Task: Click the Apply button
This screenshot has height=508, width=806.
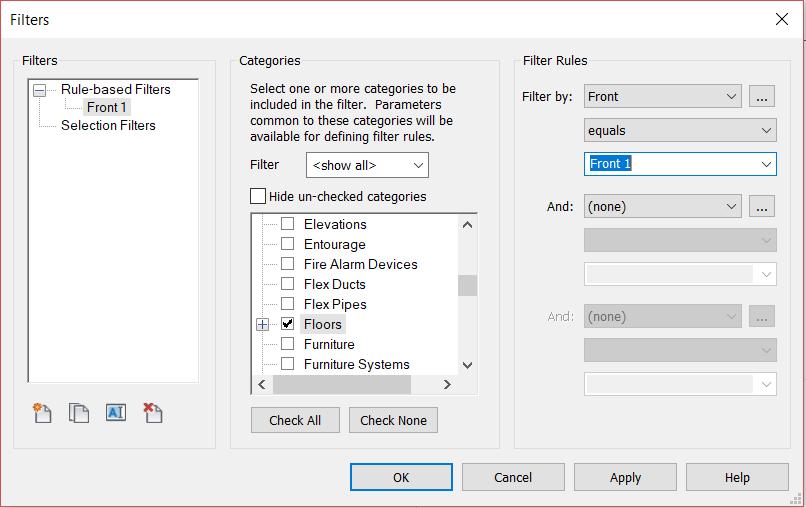Action: 625,477
